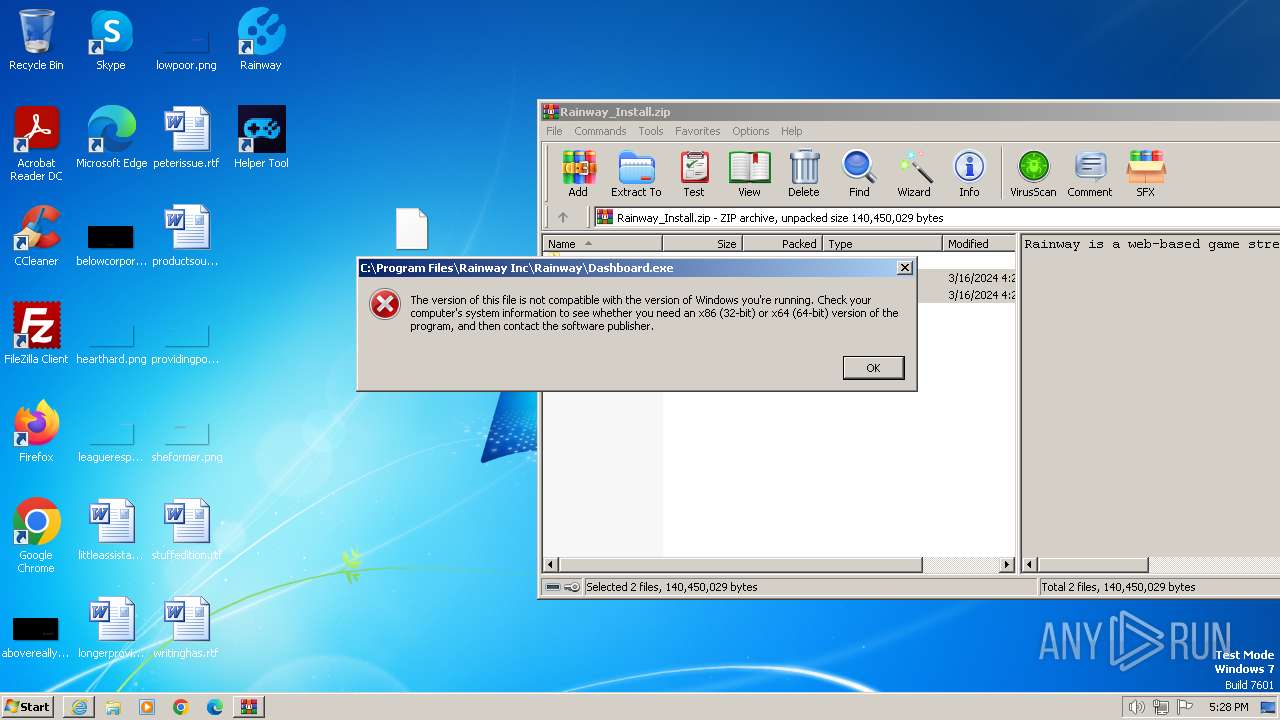This screenshot has height=720, width=1280.
Task: Click the volume speaker tray icon
Action: point(1136,707)
